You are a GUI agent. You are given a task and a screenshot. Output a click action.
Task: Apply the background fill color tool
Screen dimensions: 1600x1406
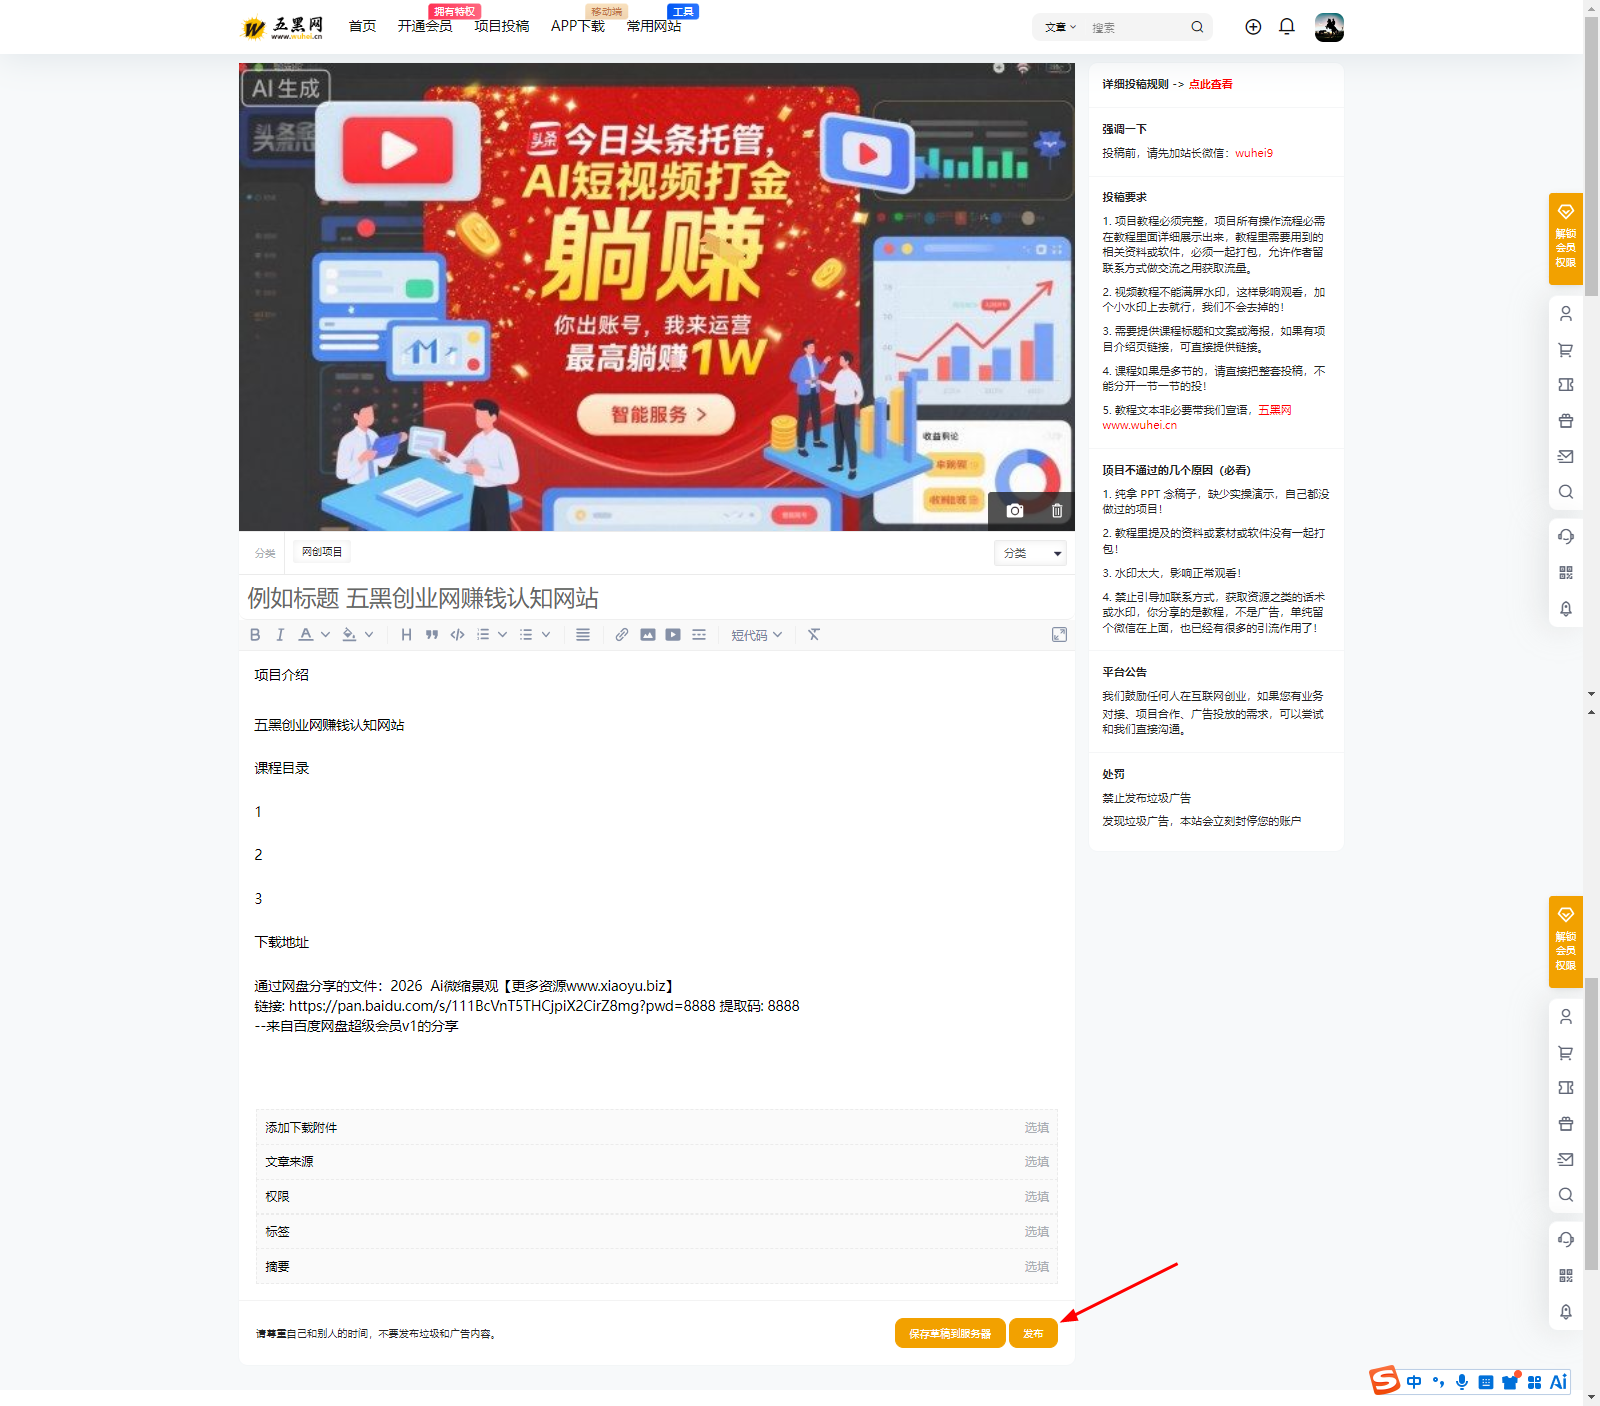[349, 635]
